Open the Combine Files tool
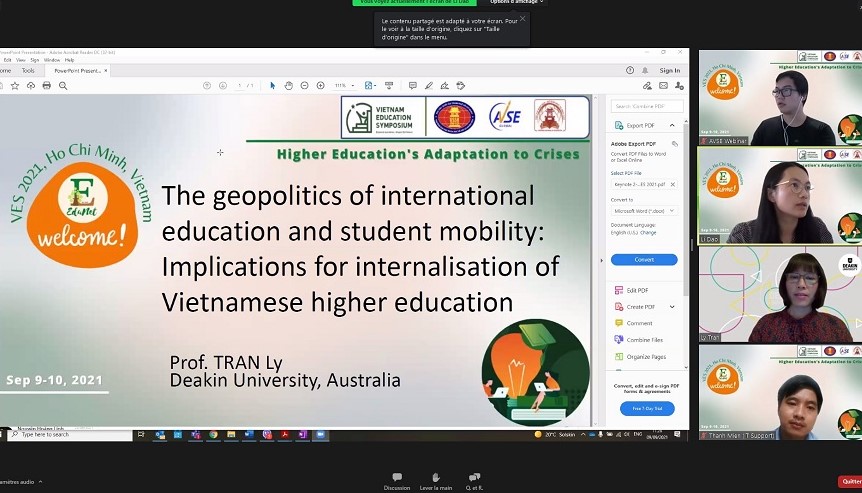The image size is (862, 493). [644, 340]
